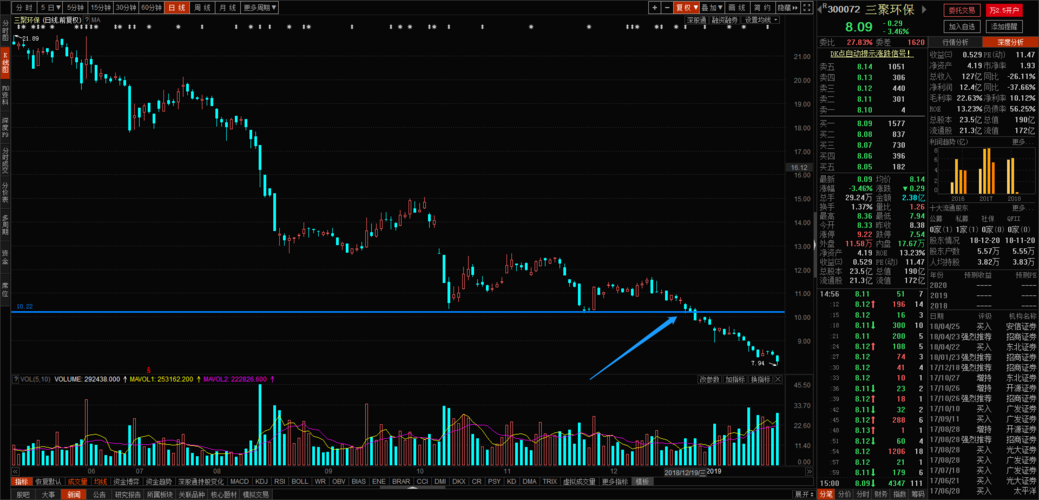This screenshot has width=1039, height=500.
Task: Zoom in the chart with plus button
Action: point(654,7)
